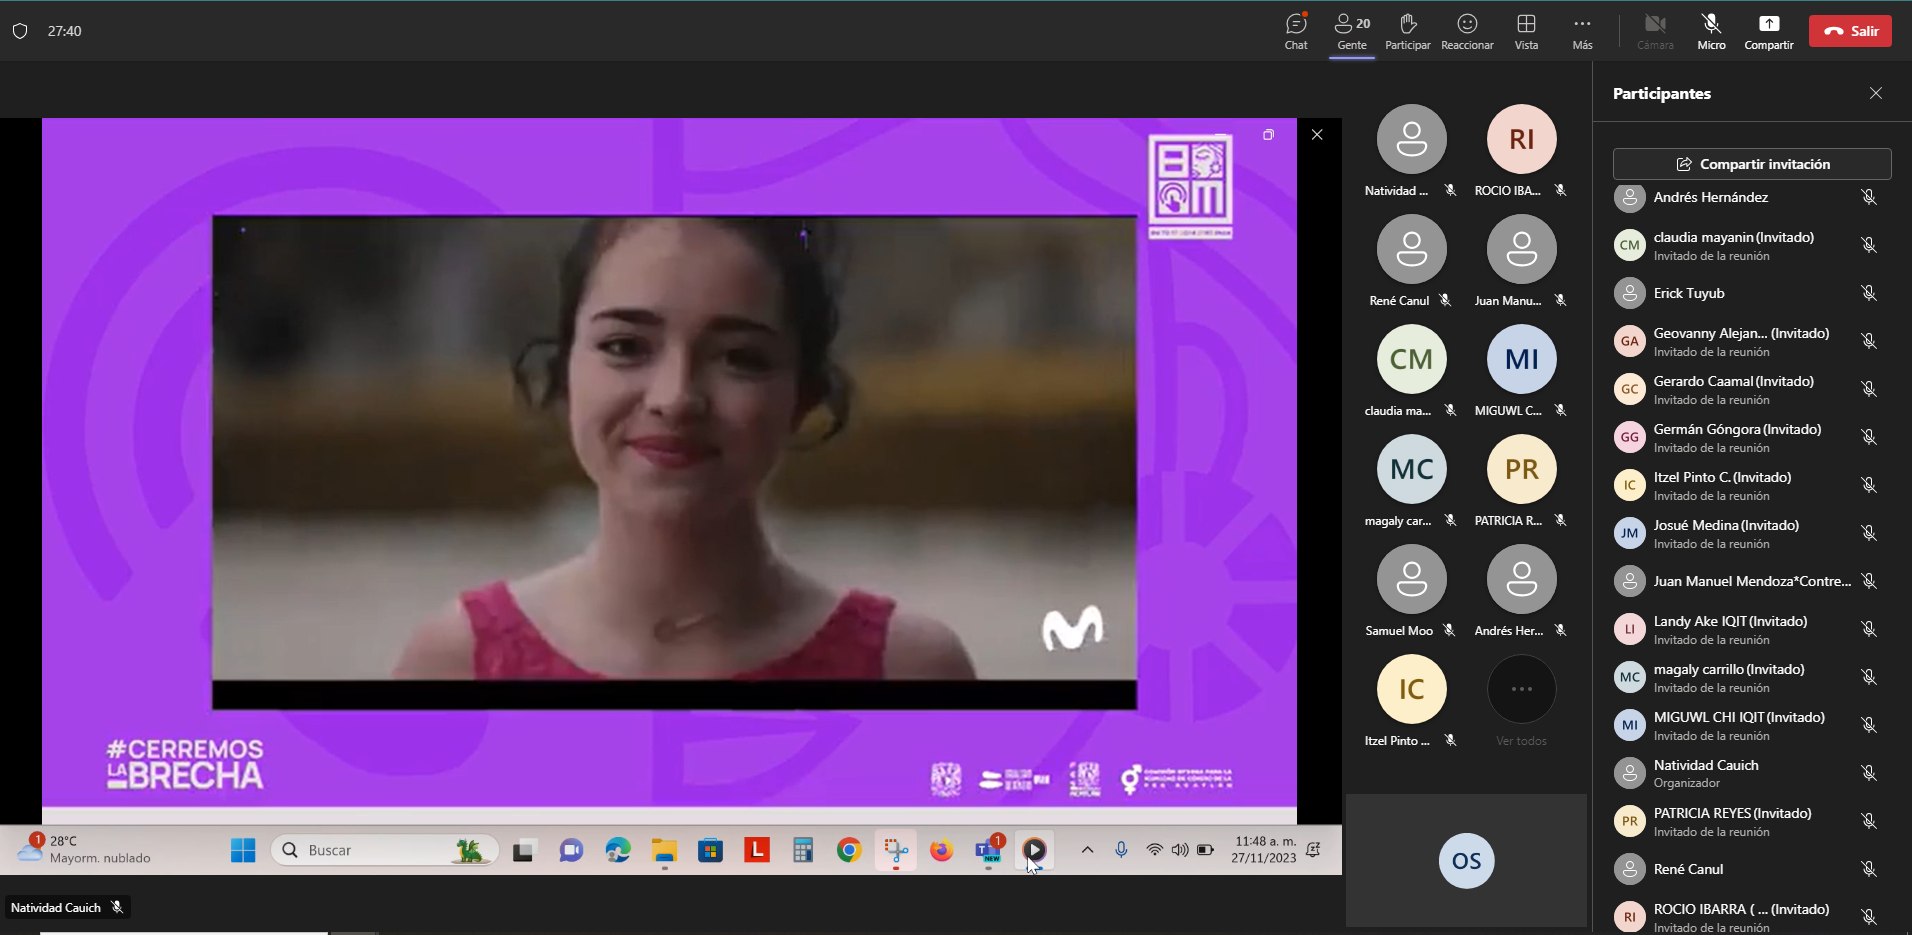The image size is (1912, 935).
Task: Click Microsoft Teams icon in shared taskbar
Action: tap(989, 850)
